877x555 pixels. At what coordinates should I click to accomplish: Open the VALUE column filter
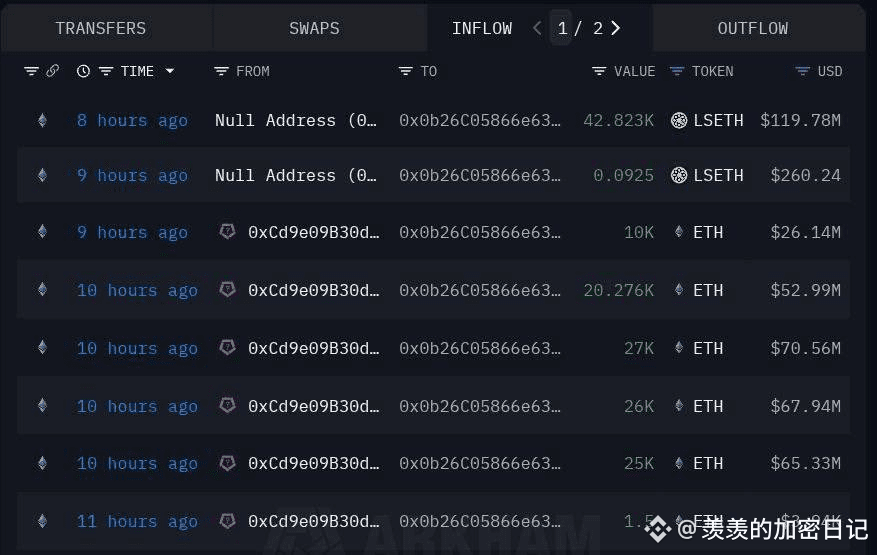coord(599,71)
